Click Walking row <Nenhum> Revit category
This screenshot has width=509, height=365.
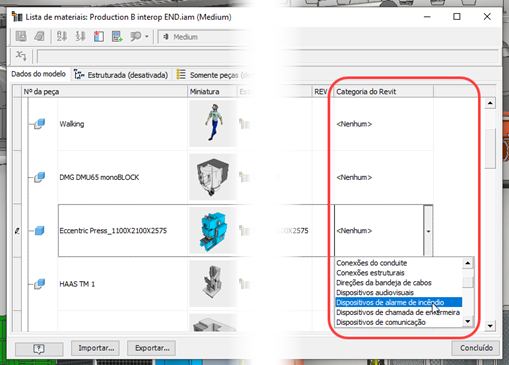(354, 124)
